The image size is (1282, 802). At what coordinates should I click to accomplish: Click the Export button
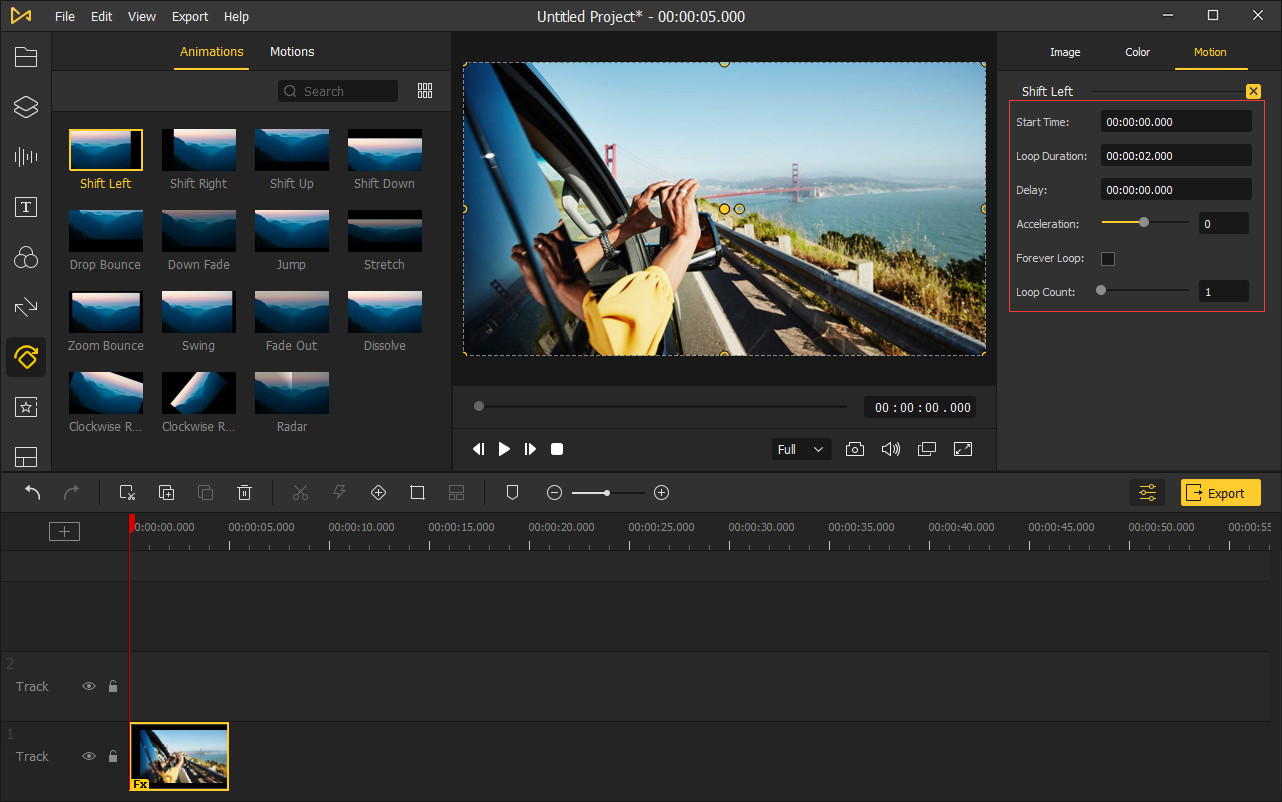[1220, 492]
